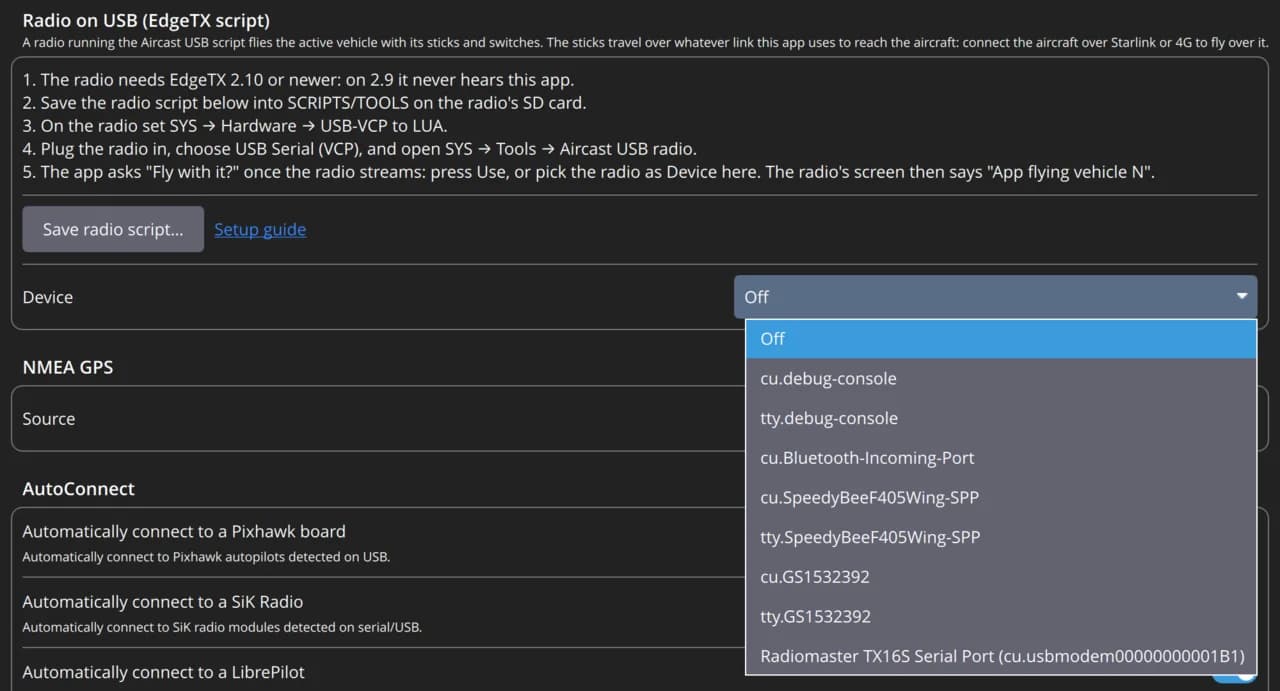Click the NMEA GPS section heading
1280x691 pixels.
pos(68,367)
